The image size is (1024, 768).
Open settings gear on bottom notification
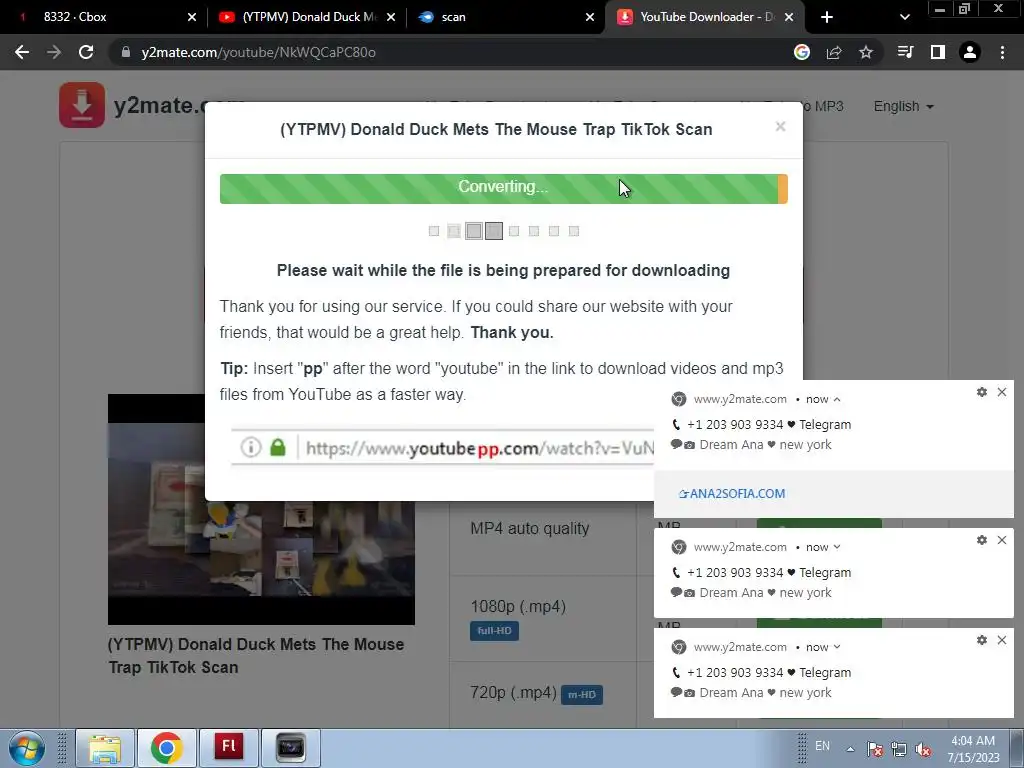[x=982, y=640]
